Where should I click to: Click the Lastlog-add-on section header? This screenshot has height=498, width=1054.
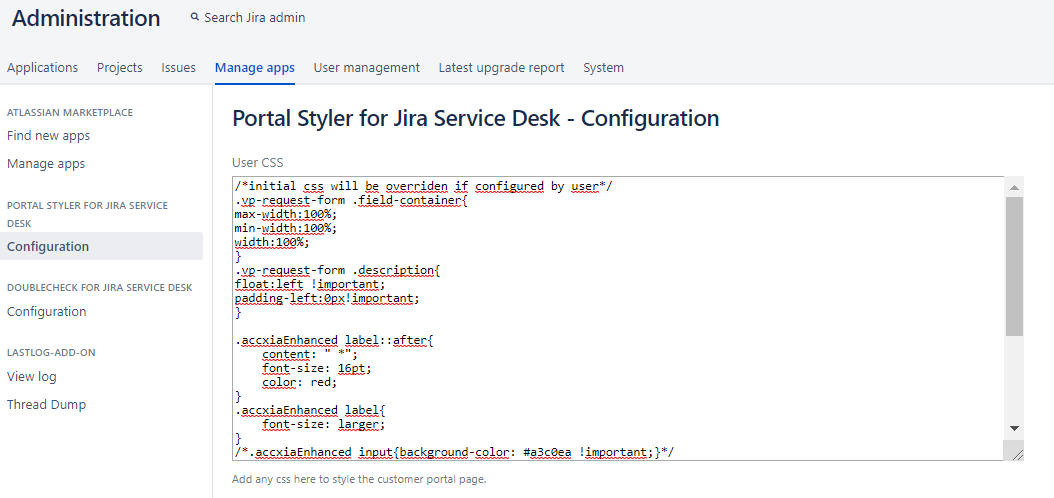click(x=51, y=352)
